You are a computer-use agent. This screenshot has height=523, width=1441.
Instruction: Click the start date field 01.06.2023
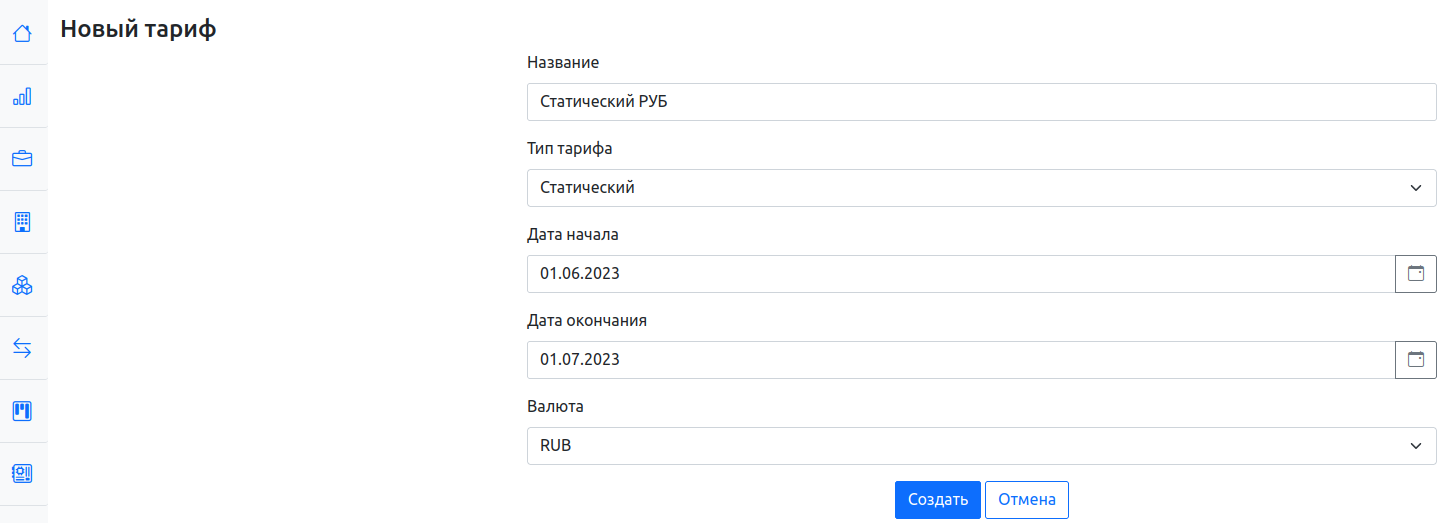click(x=960, y=274)
